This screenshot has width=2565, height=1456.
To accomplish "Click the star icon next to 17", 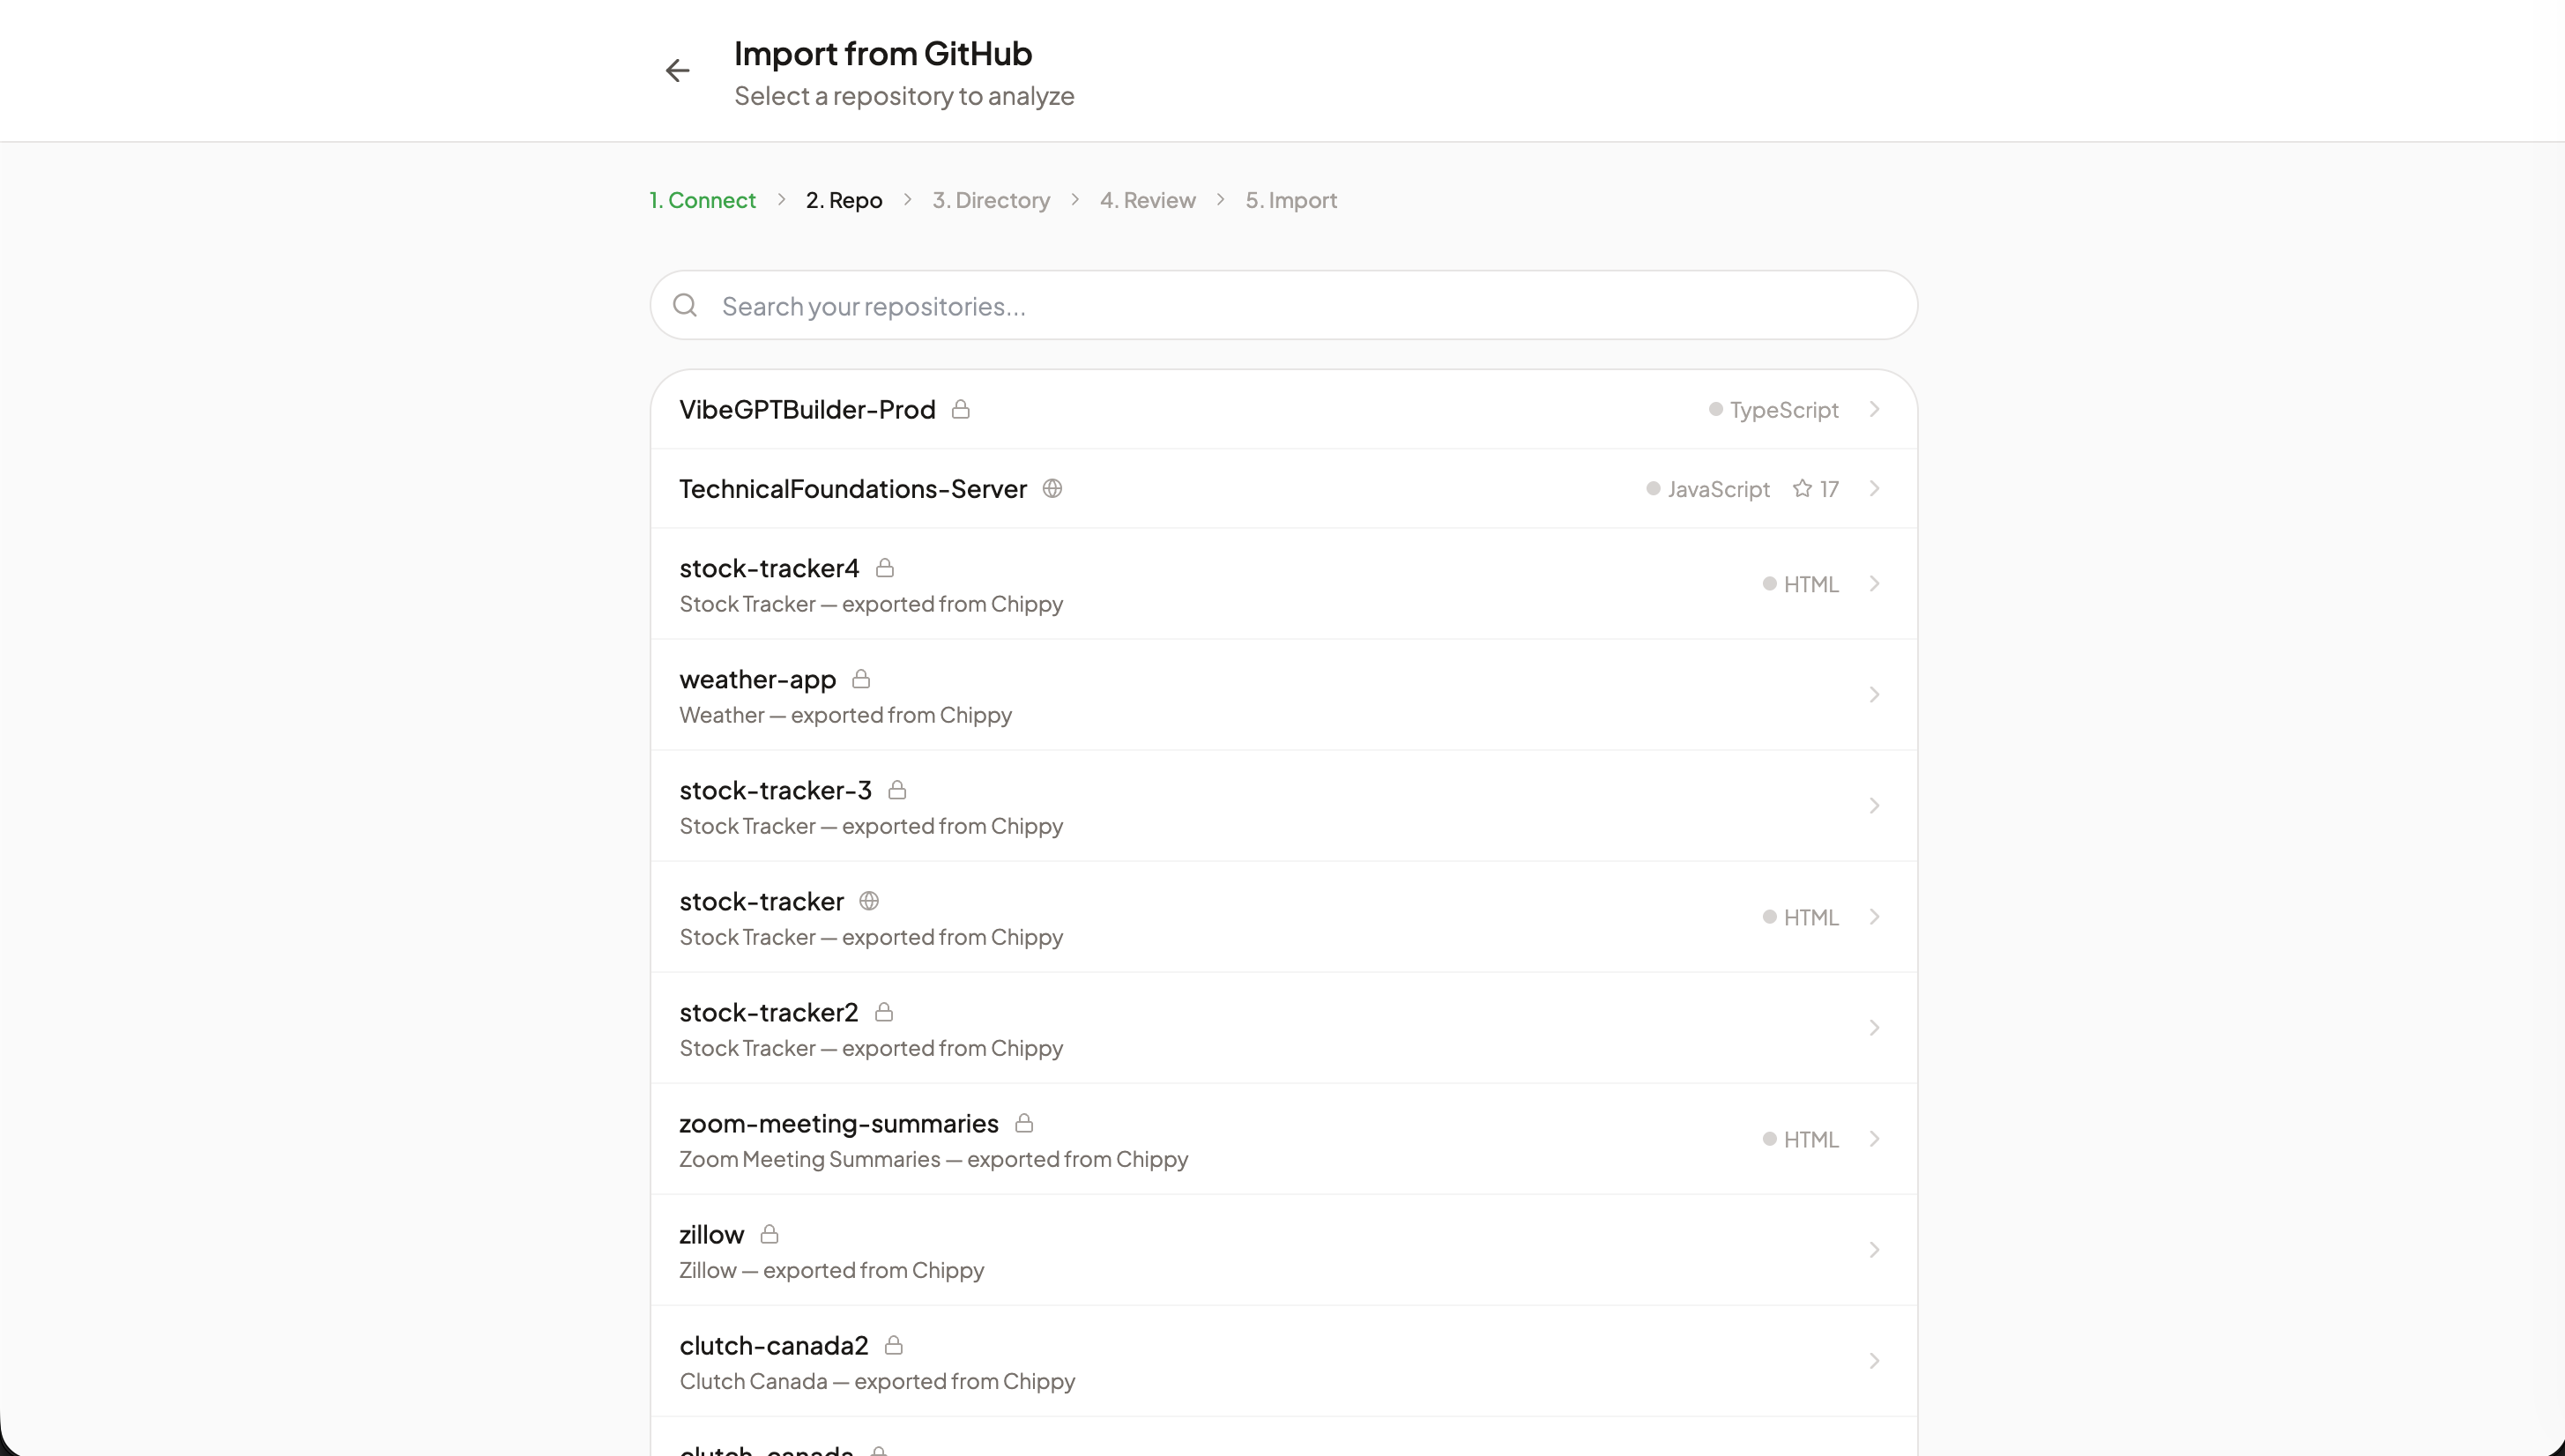I will 1802,488.
